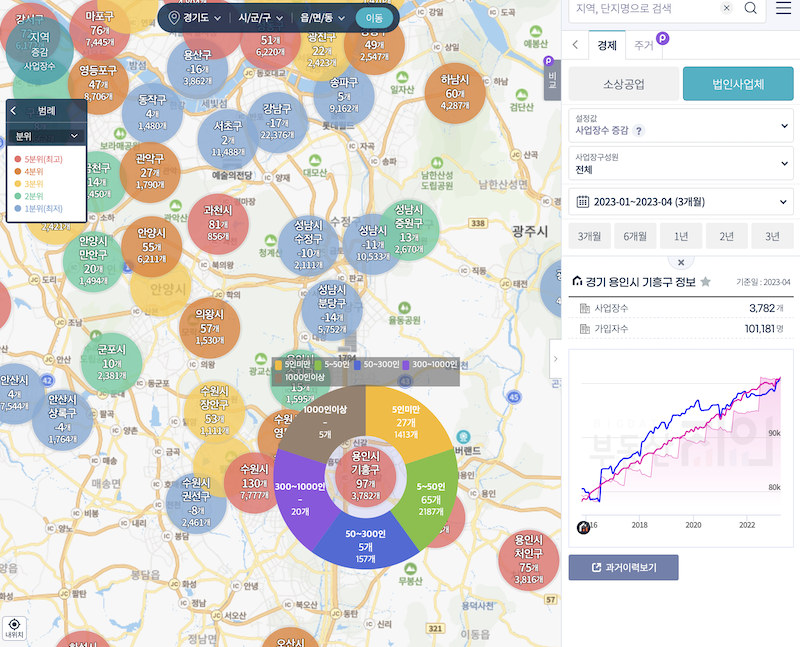
Task: Open the 시/군/구 dropdown
Action: 260,18
